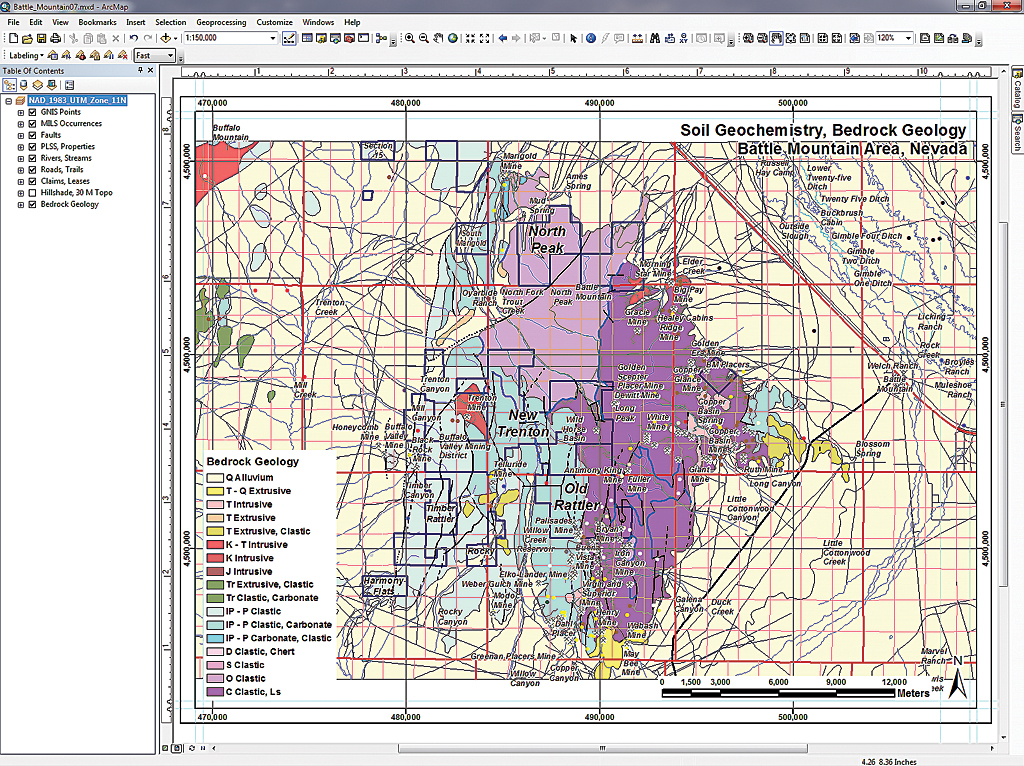Click K - T Intrusive legend swatch
The width and height of the screenshot is (1024, 766).
click(x=215, y=545)
